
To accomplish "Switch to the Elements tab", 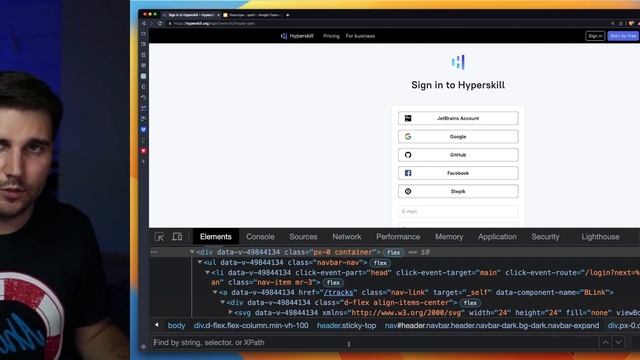I will (216, 237).
